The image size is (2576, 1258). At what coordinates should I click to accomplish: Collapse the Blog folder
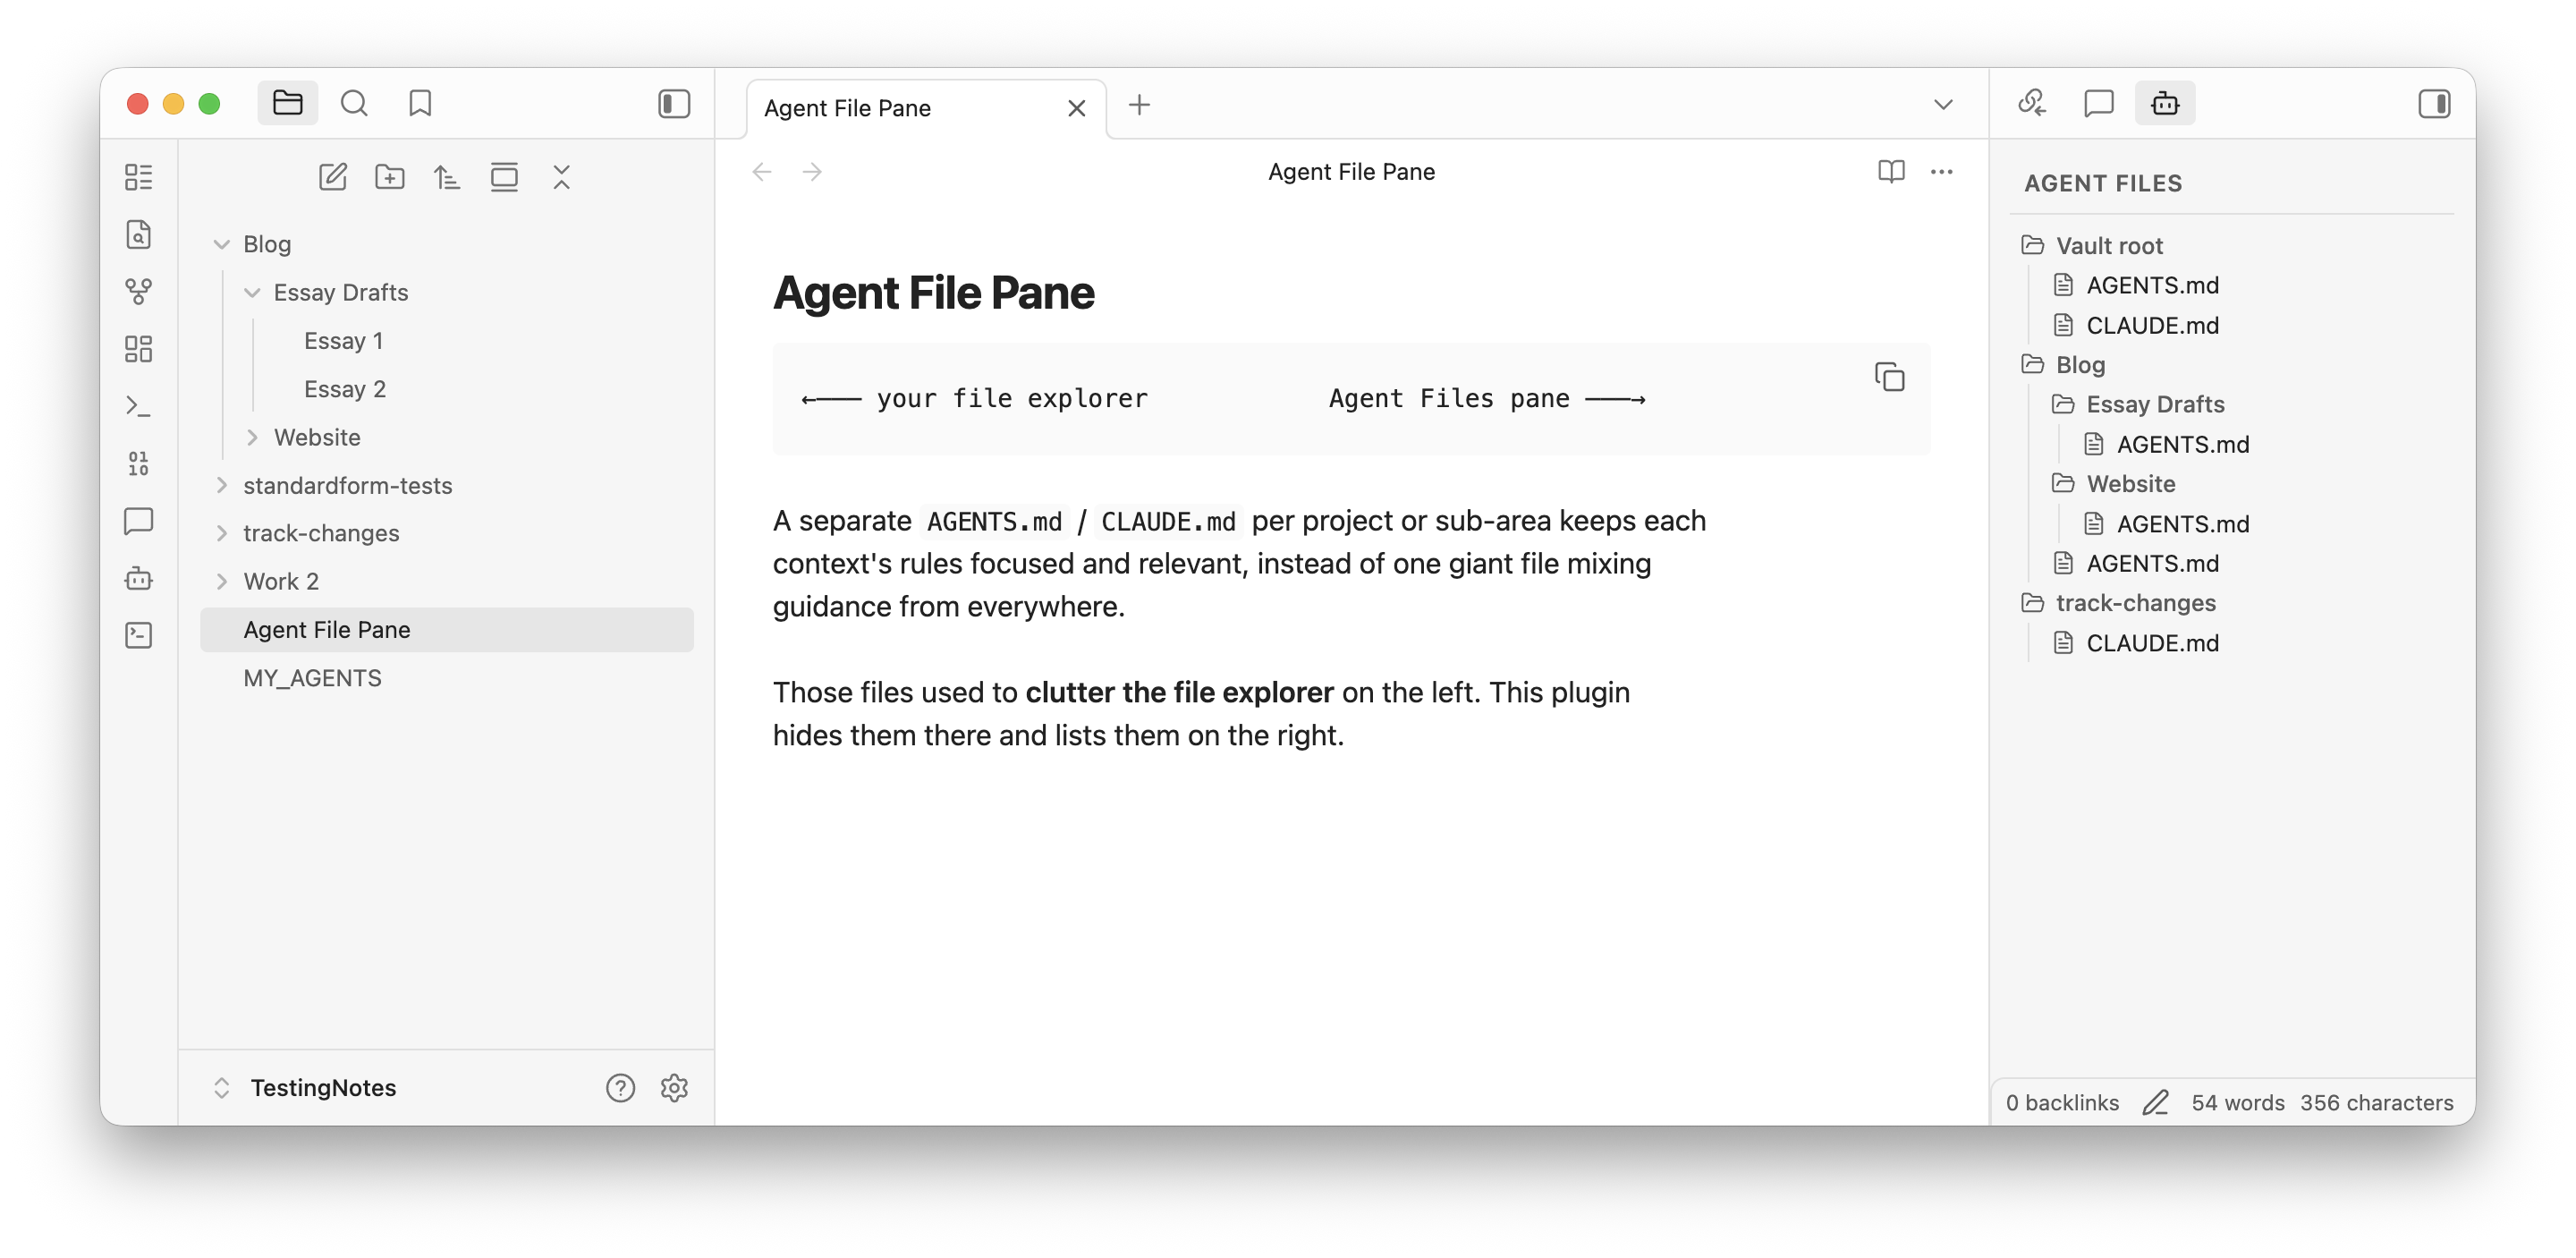click(446, 244)
